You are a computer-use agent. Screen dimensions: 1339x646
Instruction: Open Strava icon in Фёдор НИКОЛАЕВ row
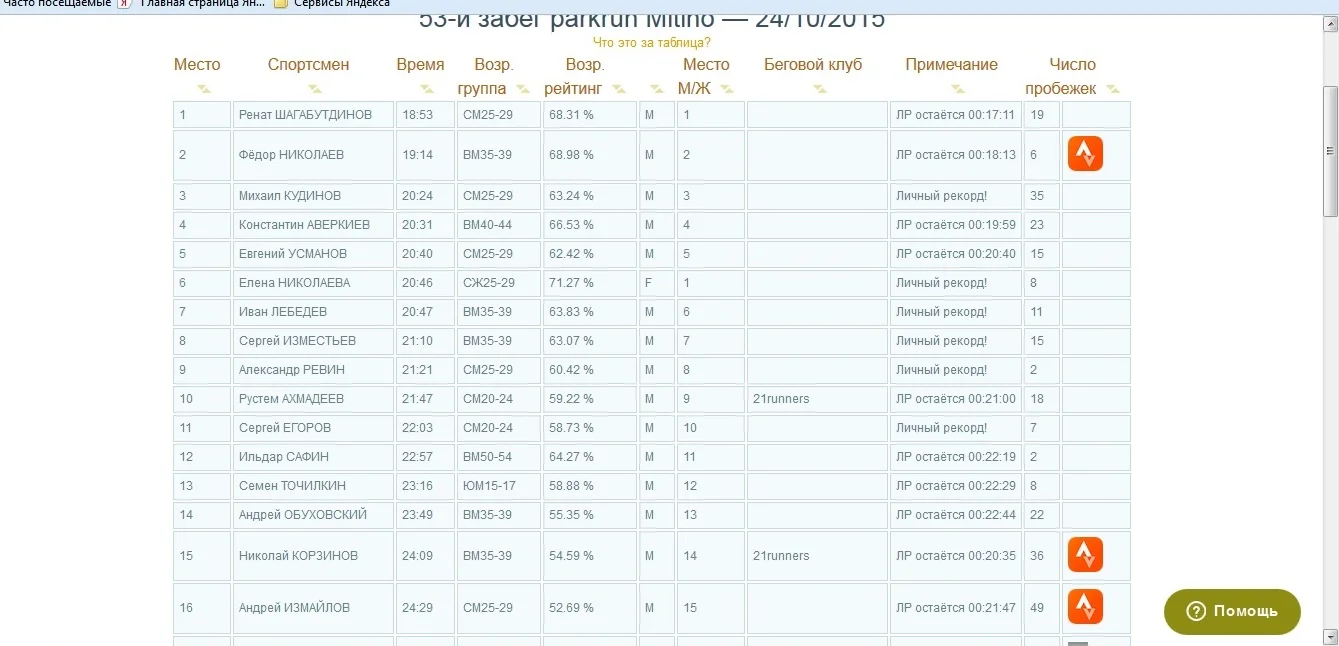pyautogui.click(x=1085, y=154)
